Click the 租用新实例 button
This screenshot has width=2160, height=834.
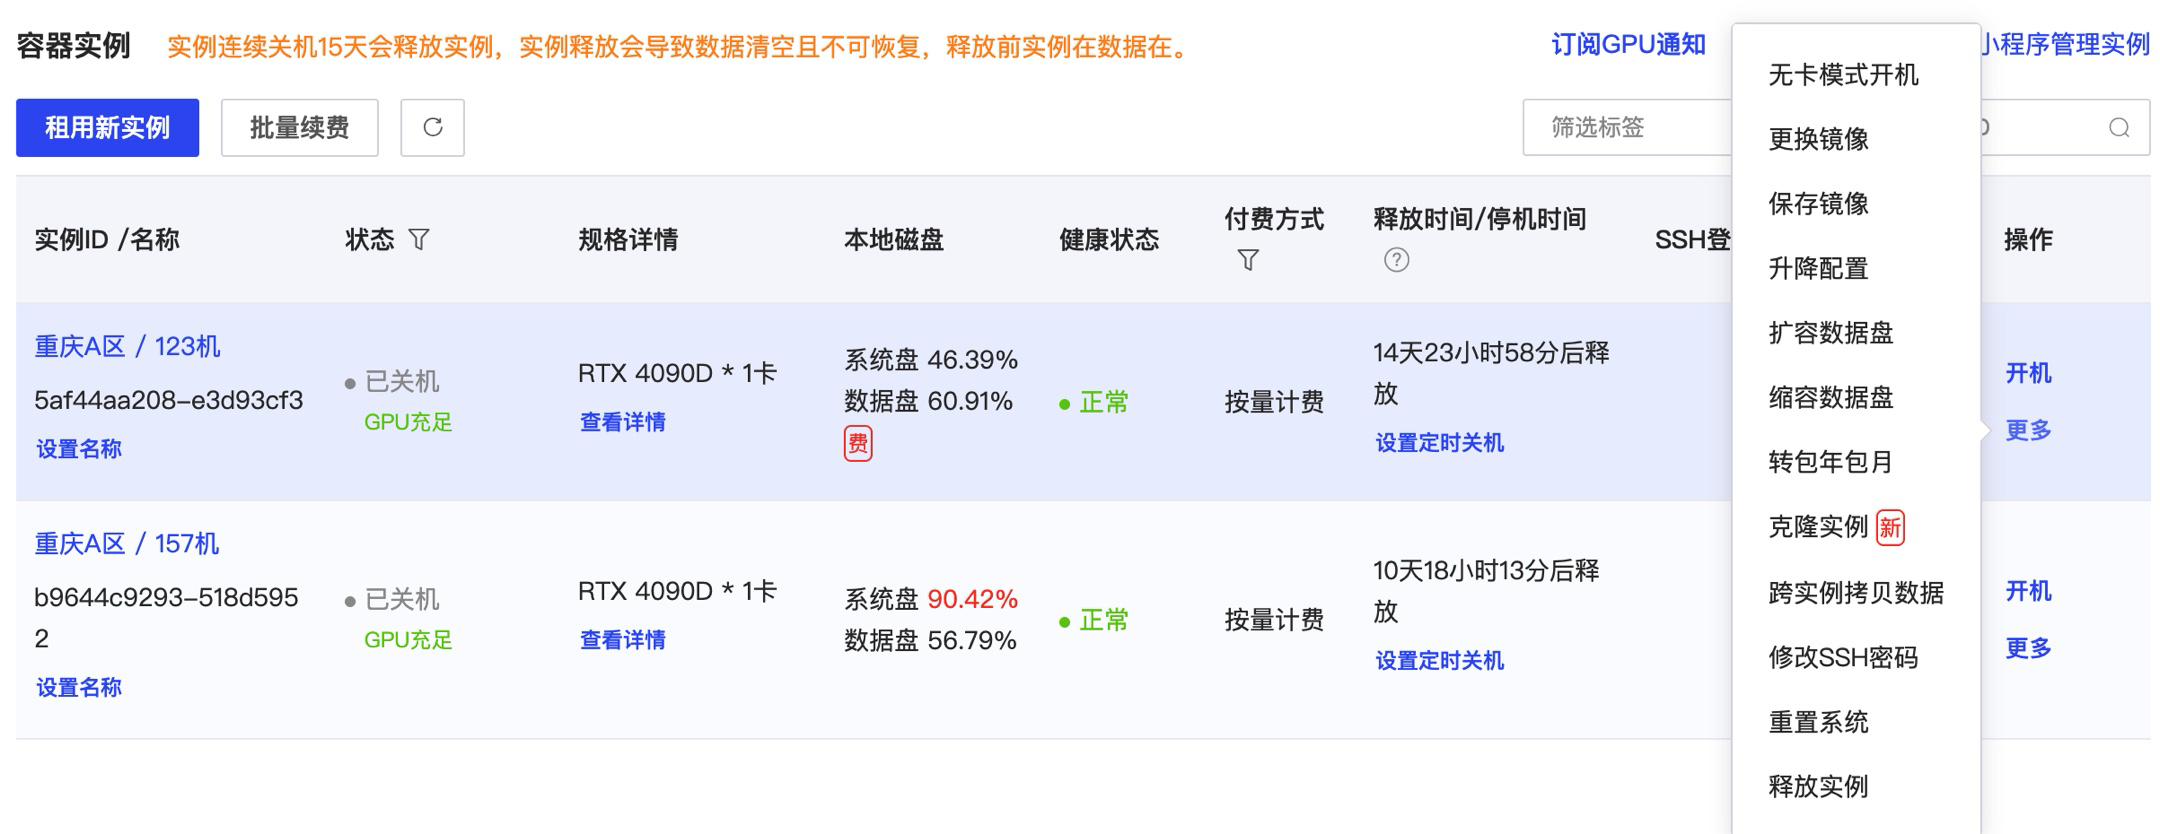107,128
